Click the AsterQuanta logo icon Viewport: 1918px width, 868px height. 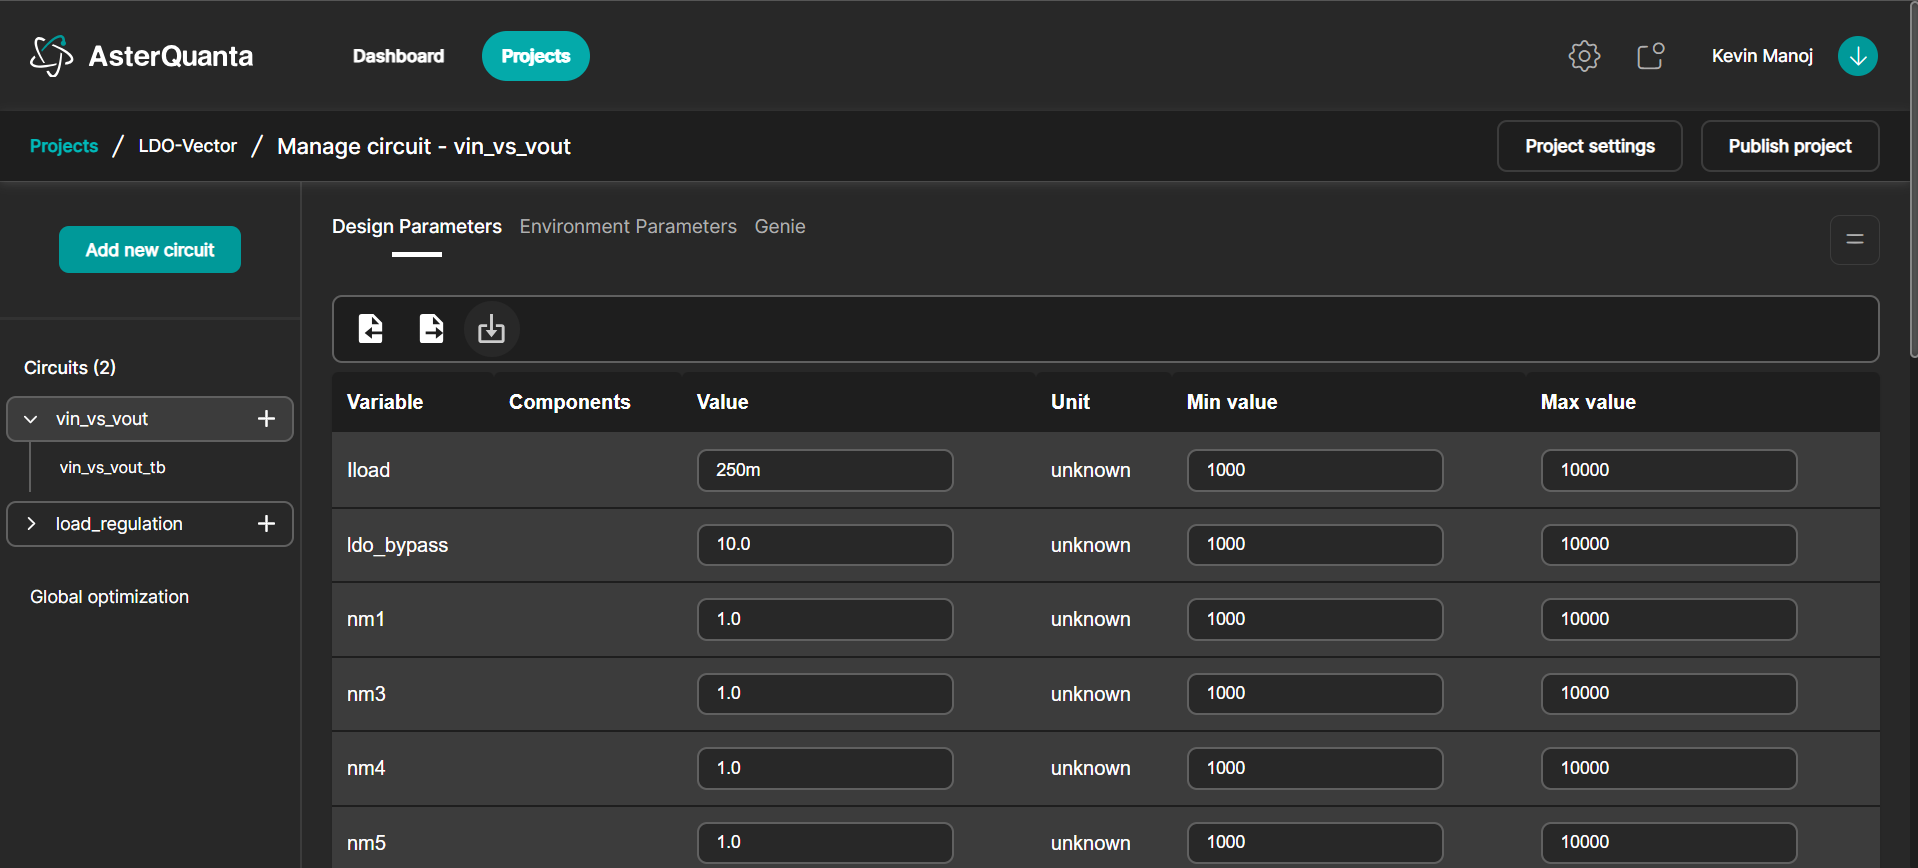click(51, 56)
